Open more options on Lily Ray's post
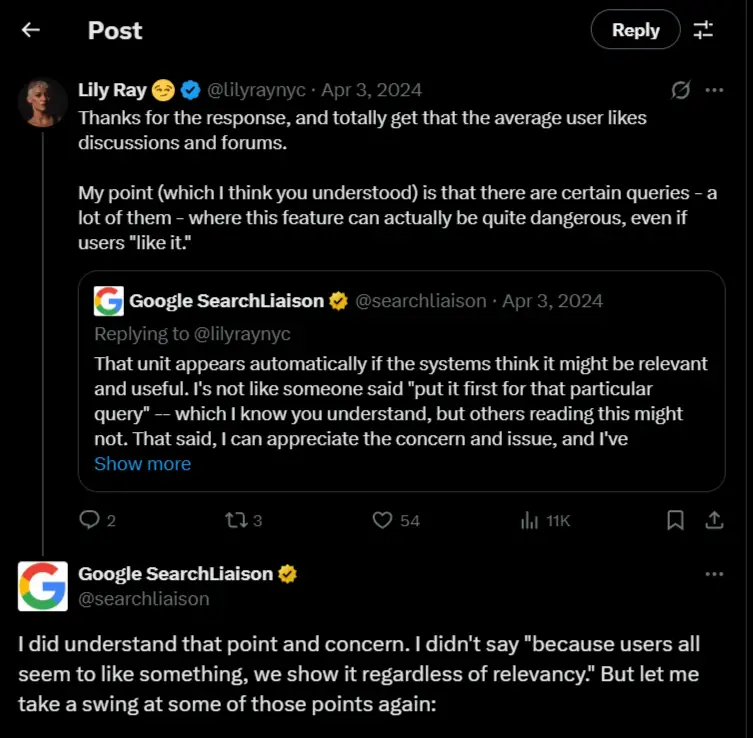The width and height of the screenshot is (753, 738). 714,90
